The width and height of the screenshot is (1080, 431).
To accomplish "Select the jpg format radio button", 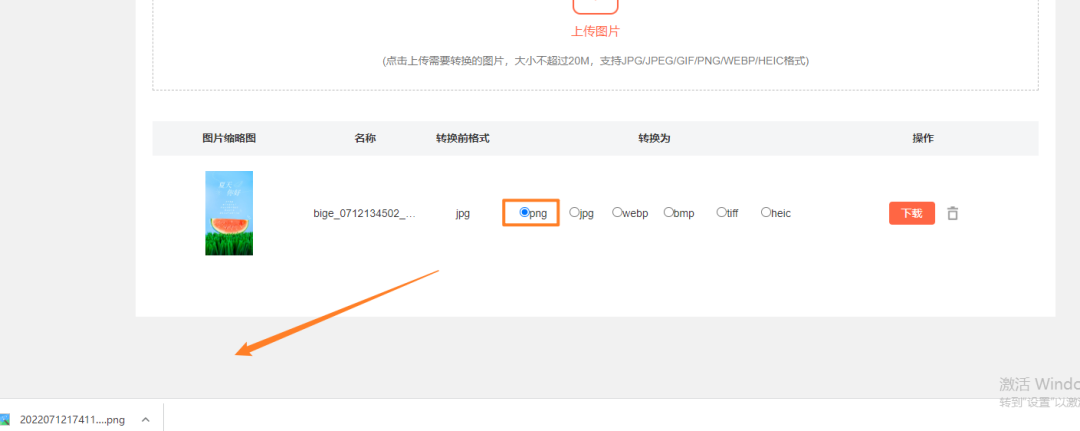I will (x=574, y=213).
